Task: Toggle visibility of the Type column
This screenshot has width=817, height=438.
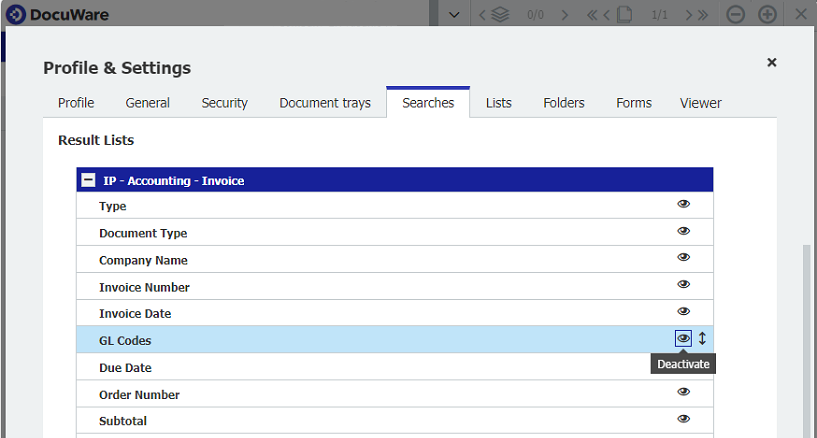Action: click(x=684, y=204)
